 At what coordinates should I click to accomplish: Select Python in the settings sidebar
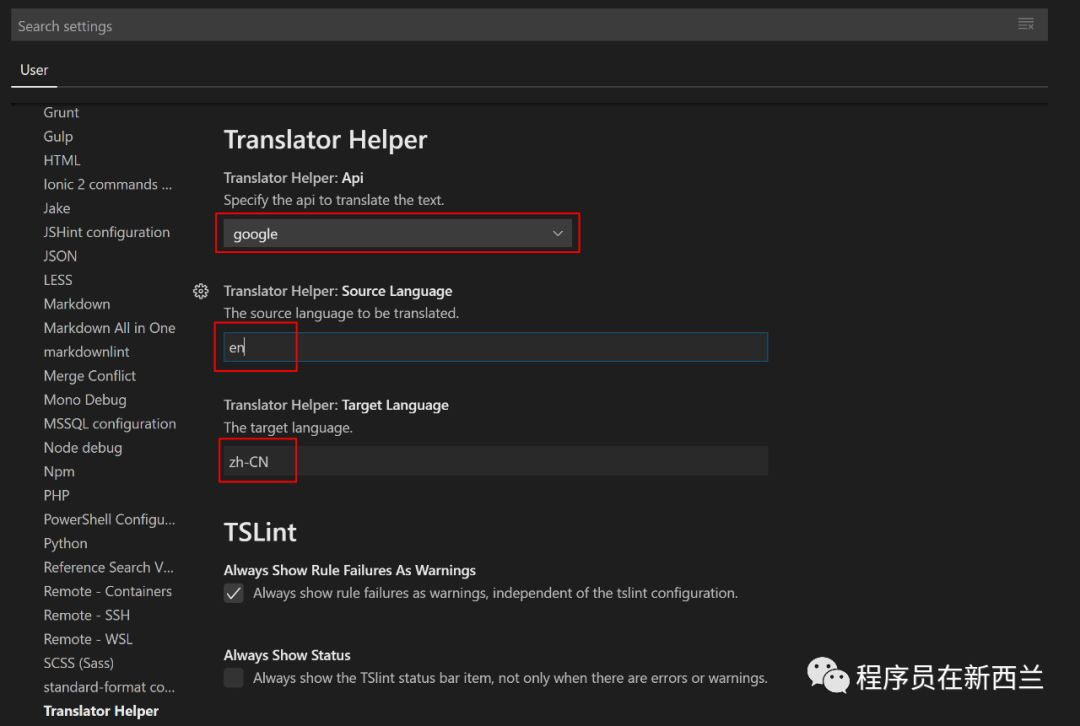65,543
